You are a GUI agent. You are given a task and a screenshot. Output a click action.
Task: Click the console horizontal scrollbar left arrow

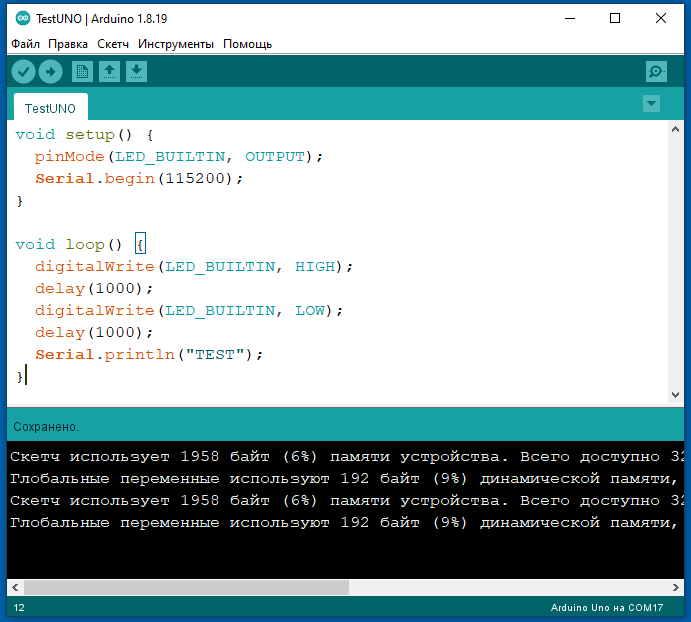coord(15,588)
